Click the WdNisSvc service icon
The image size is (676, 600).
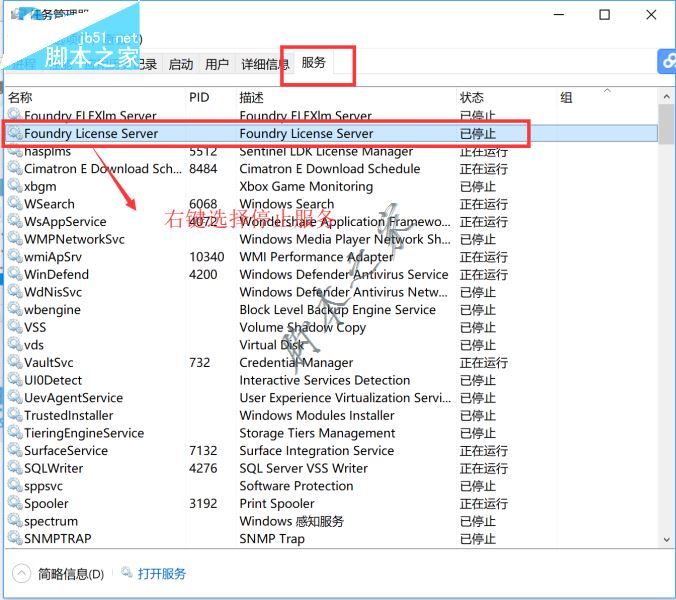[x=15, y=291]
